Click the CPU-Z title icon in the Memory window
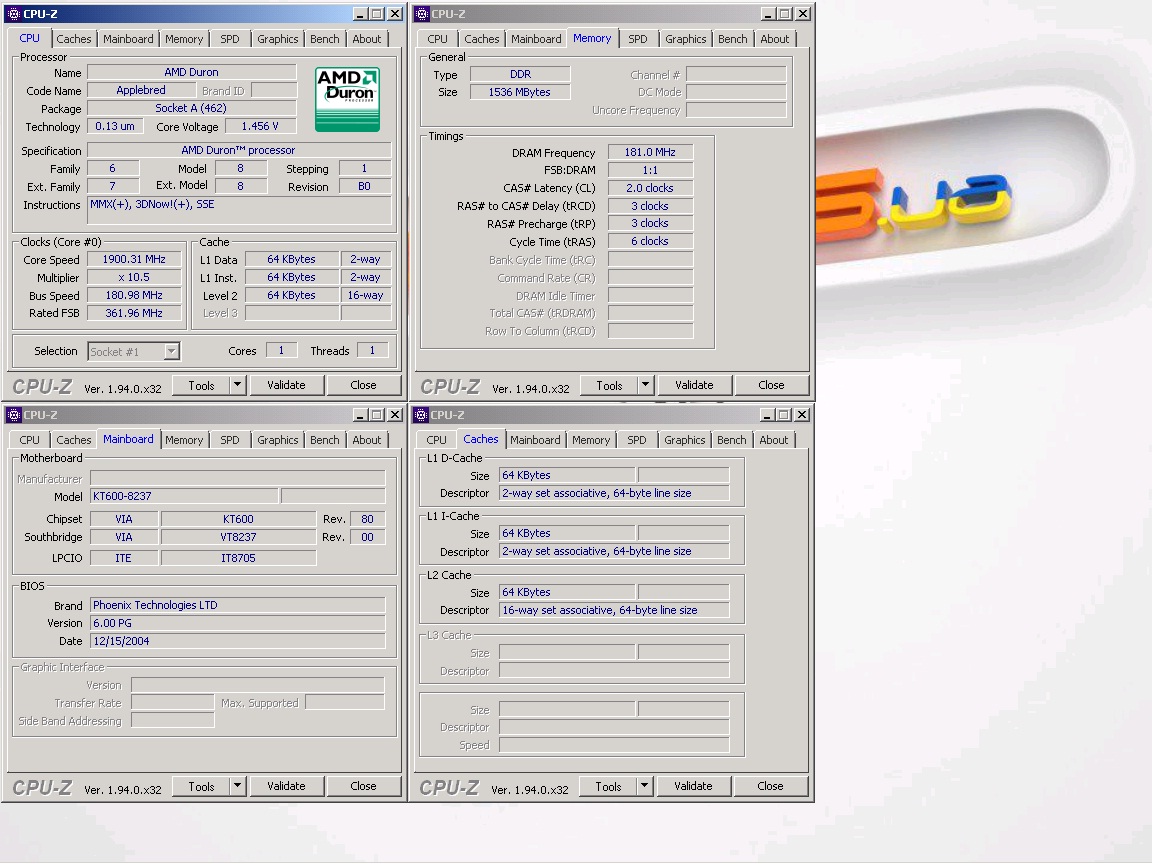This screenshot has height=864, width=1152. [x=422, y=14]
